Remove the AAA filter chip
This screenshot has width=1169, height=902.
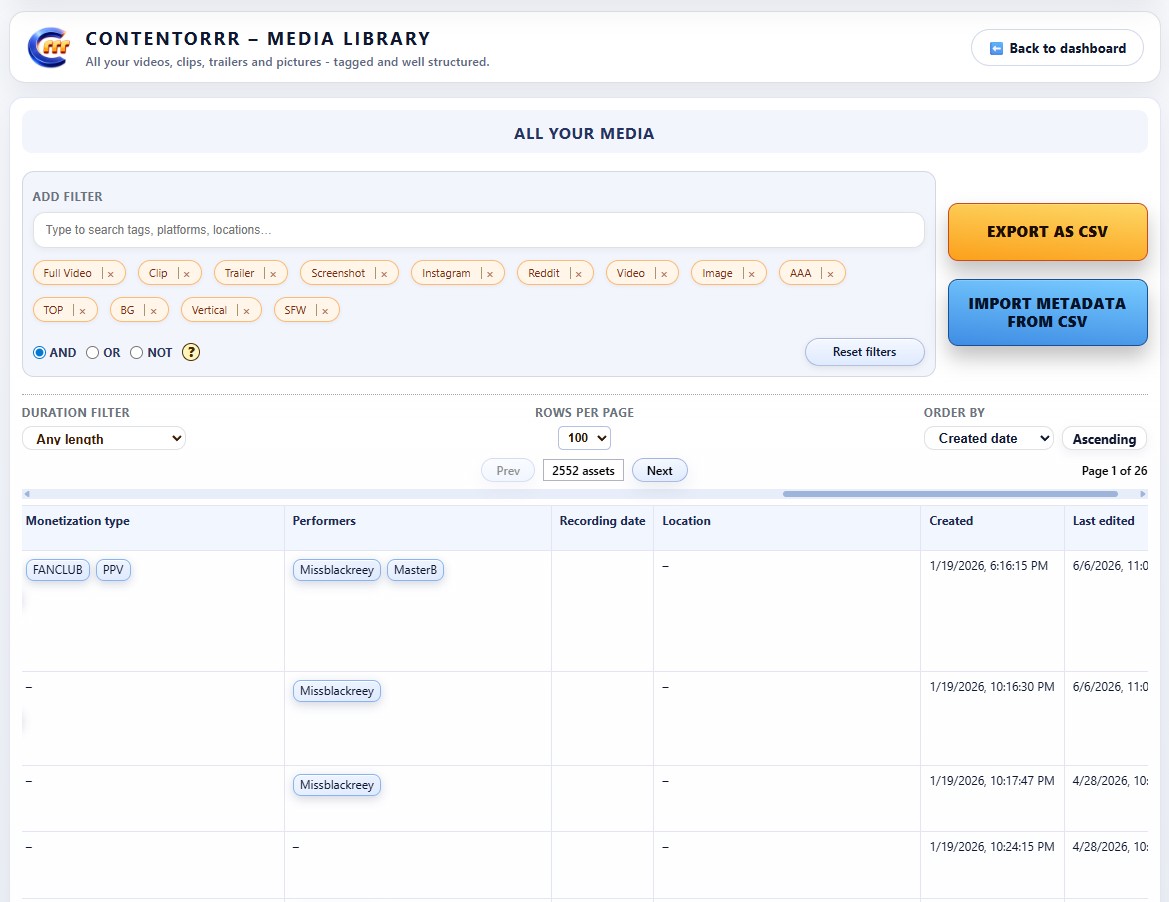tap(830, 274)
